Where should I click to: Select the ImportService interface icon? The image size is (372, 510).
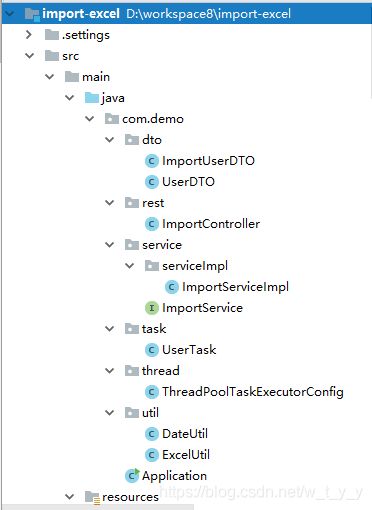click(x=152, y=308)
